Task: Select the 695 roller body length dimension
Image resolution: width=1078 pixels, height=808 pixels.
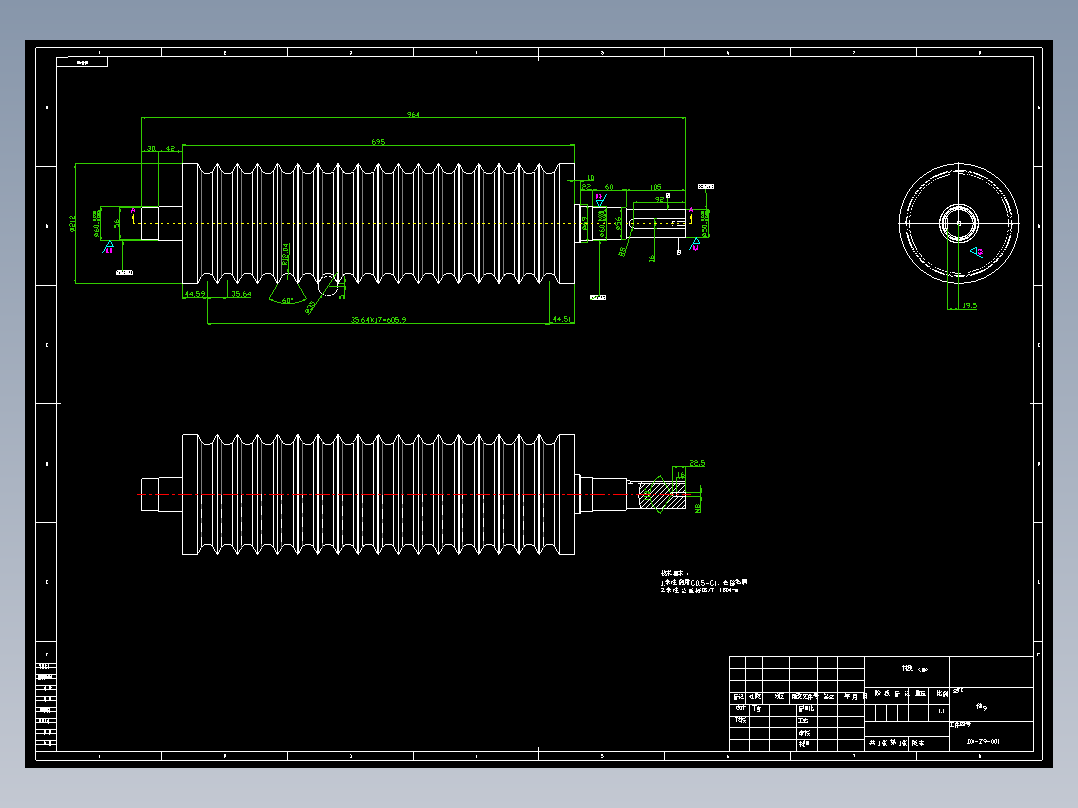Action: pos(378,142)
